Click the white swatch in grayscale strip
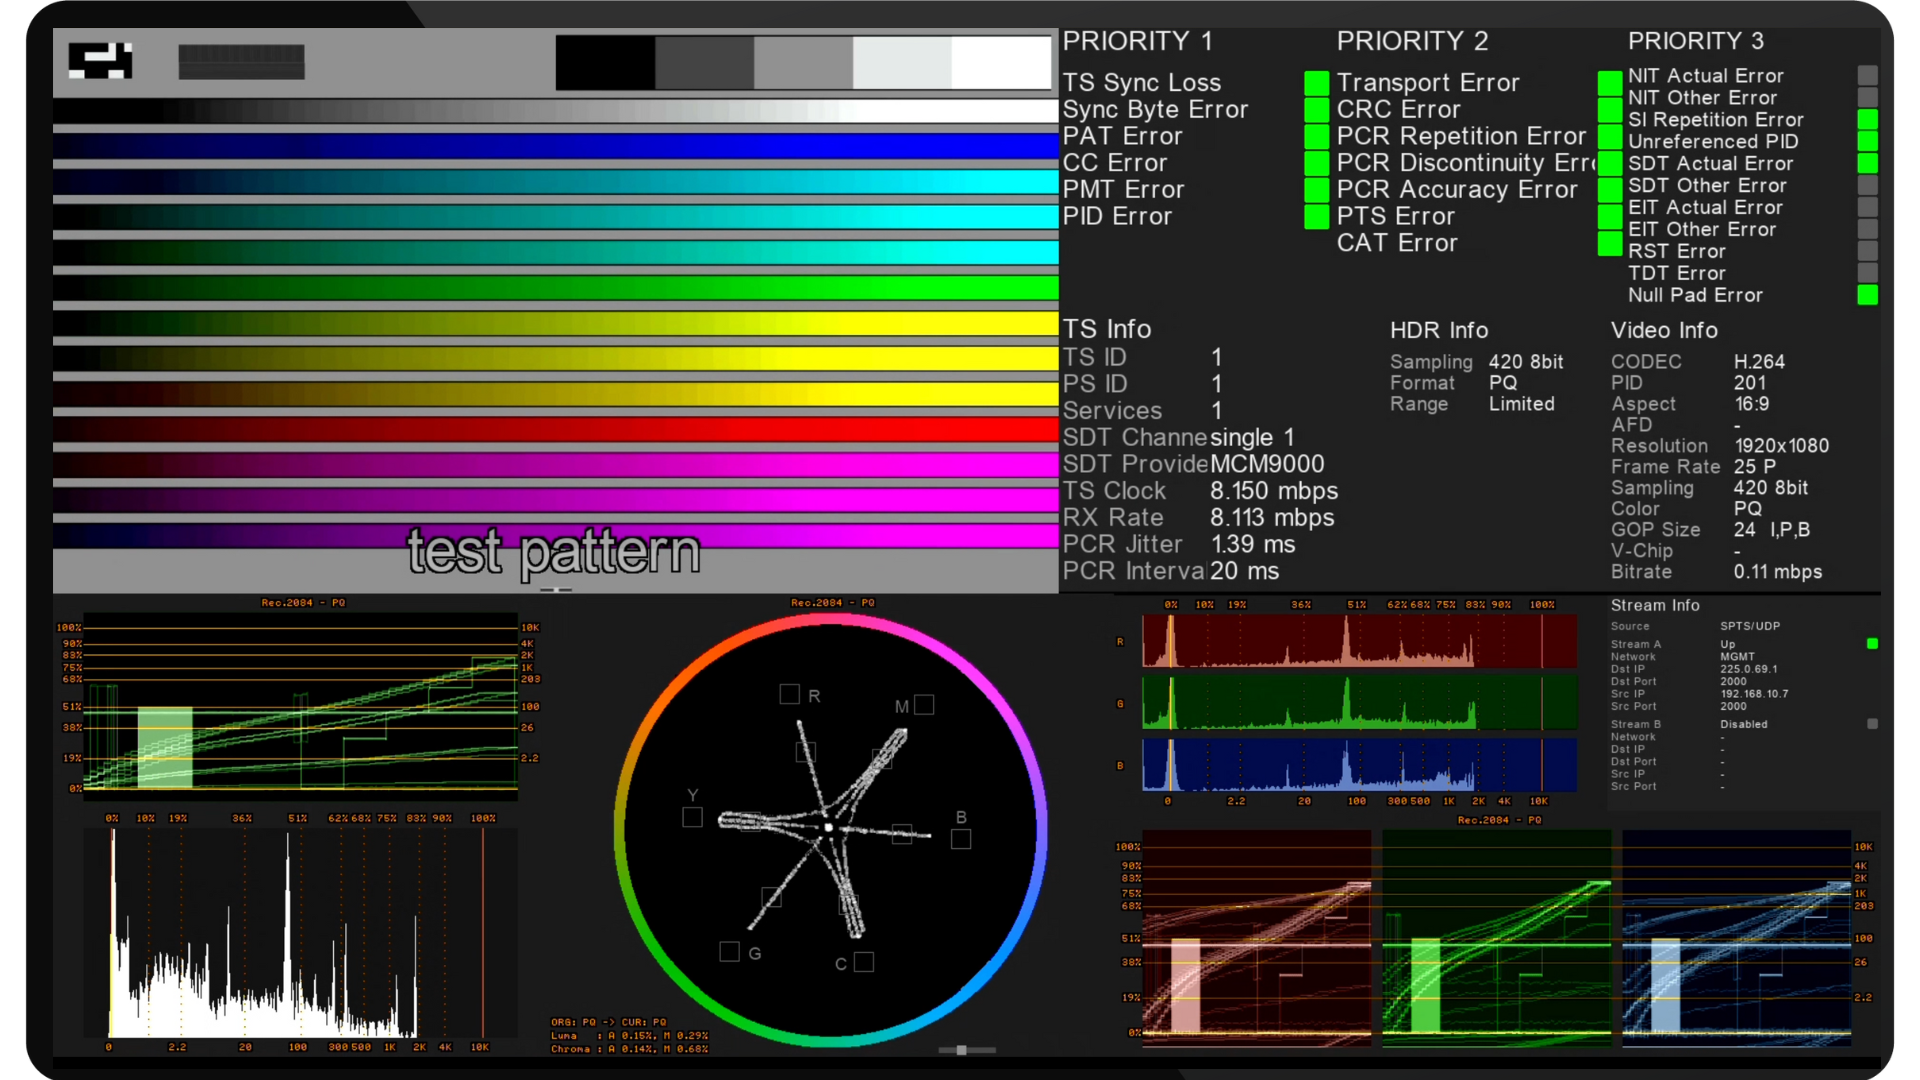The image size is (1920, 1080). (x=1000, y=62)
